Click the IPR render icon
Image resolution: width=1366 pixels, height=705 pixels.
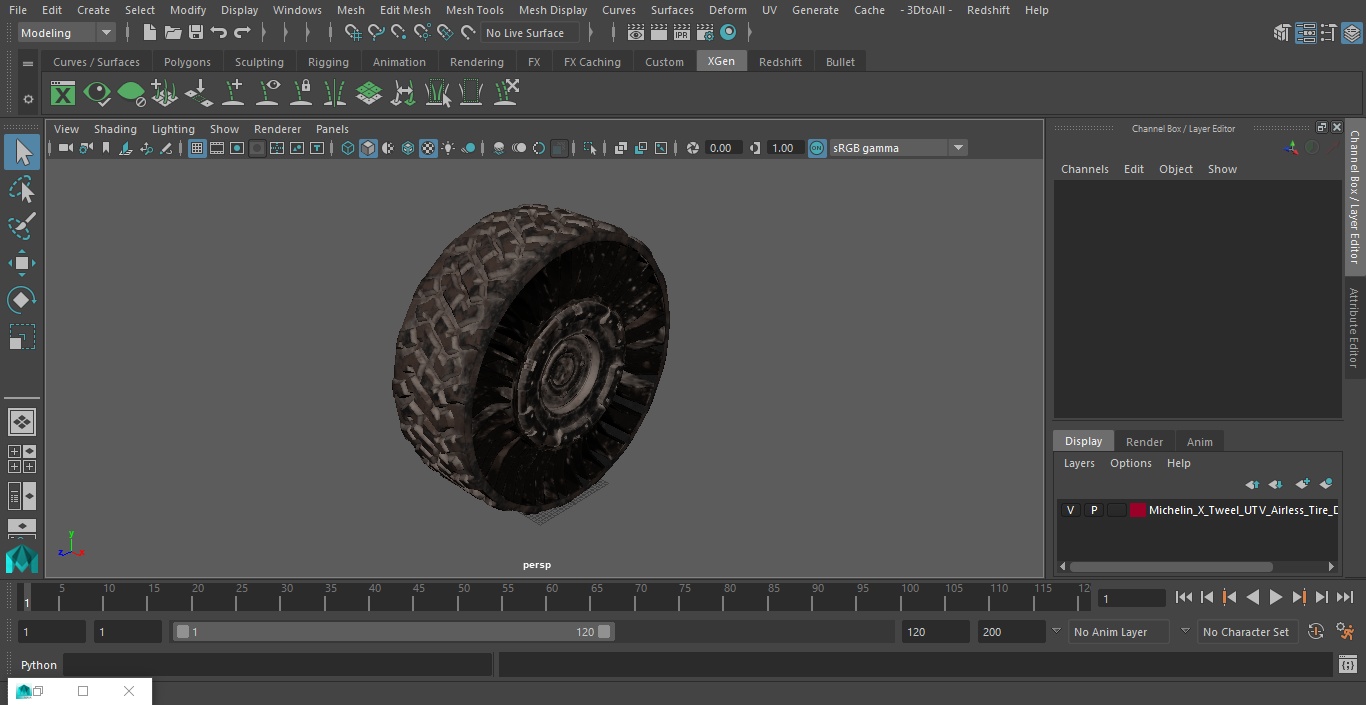click(682, 33)
